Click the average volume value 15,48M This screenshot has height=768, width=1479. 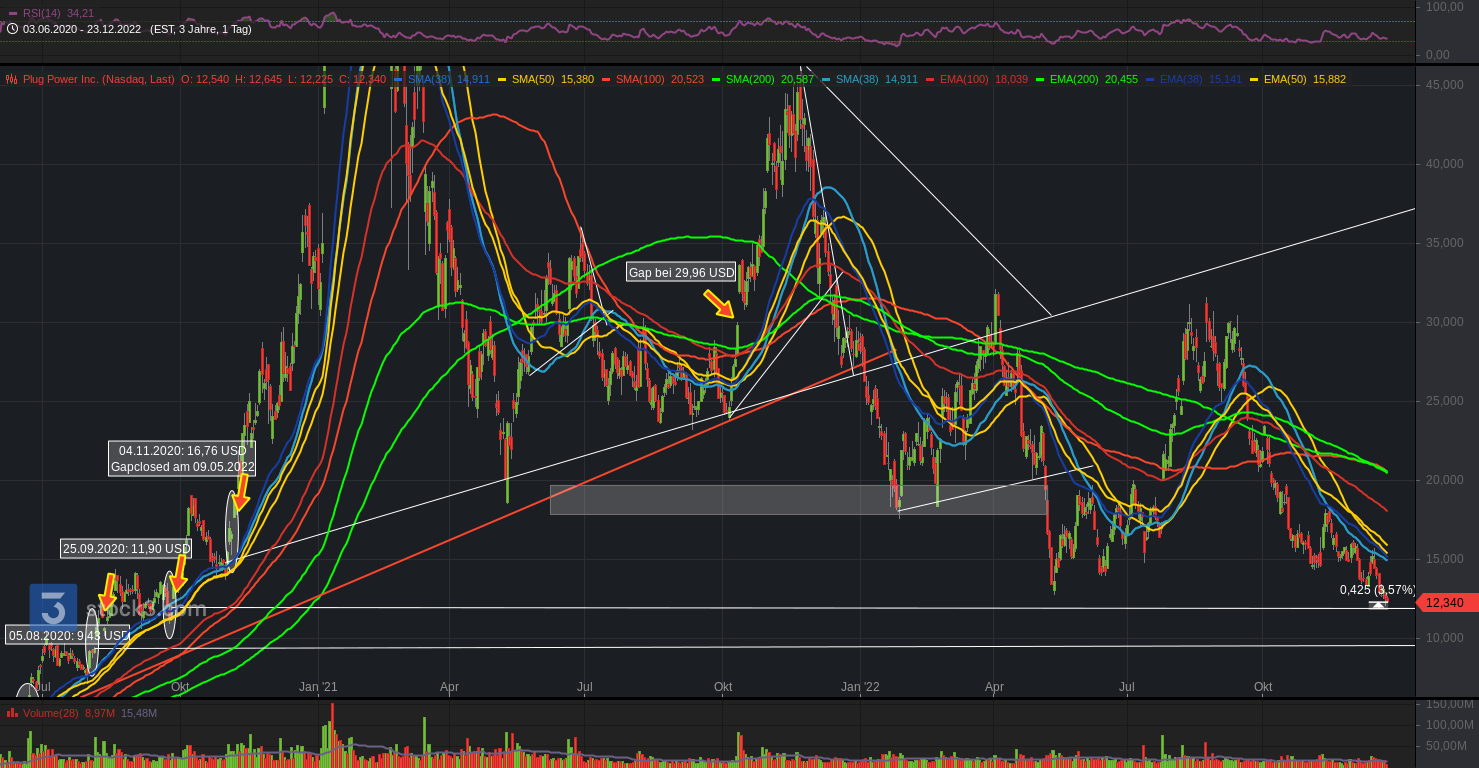(x=139, y=713)
